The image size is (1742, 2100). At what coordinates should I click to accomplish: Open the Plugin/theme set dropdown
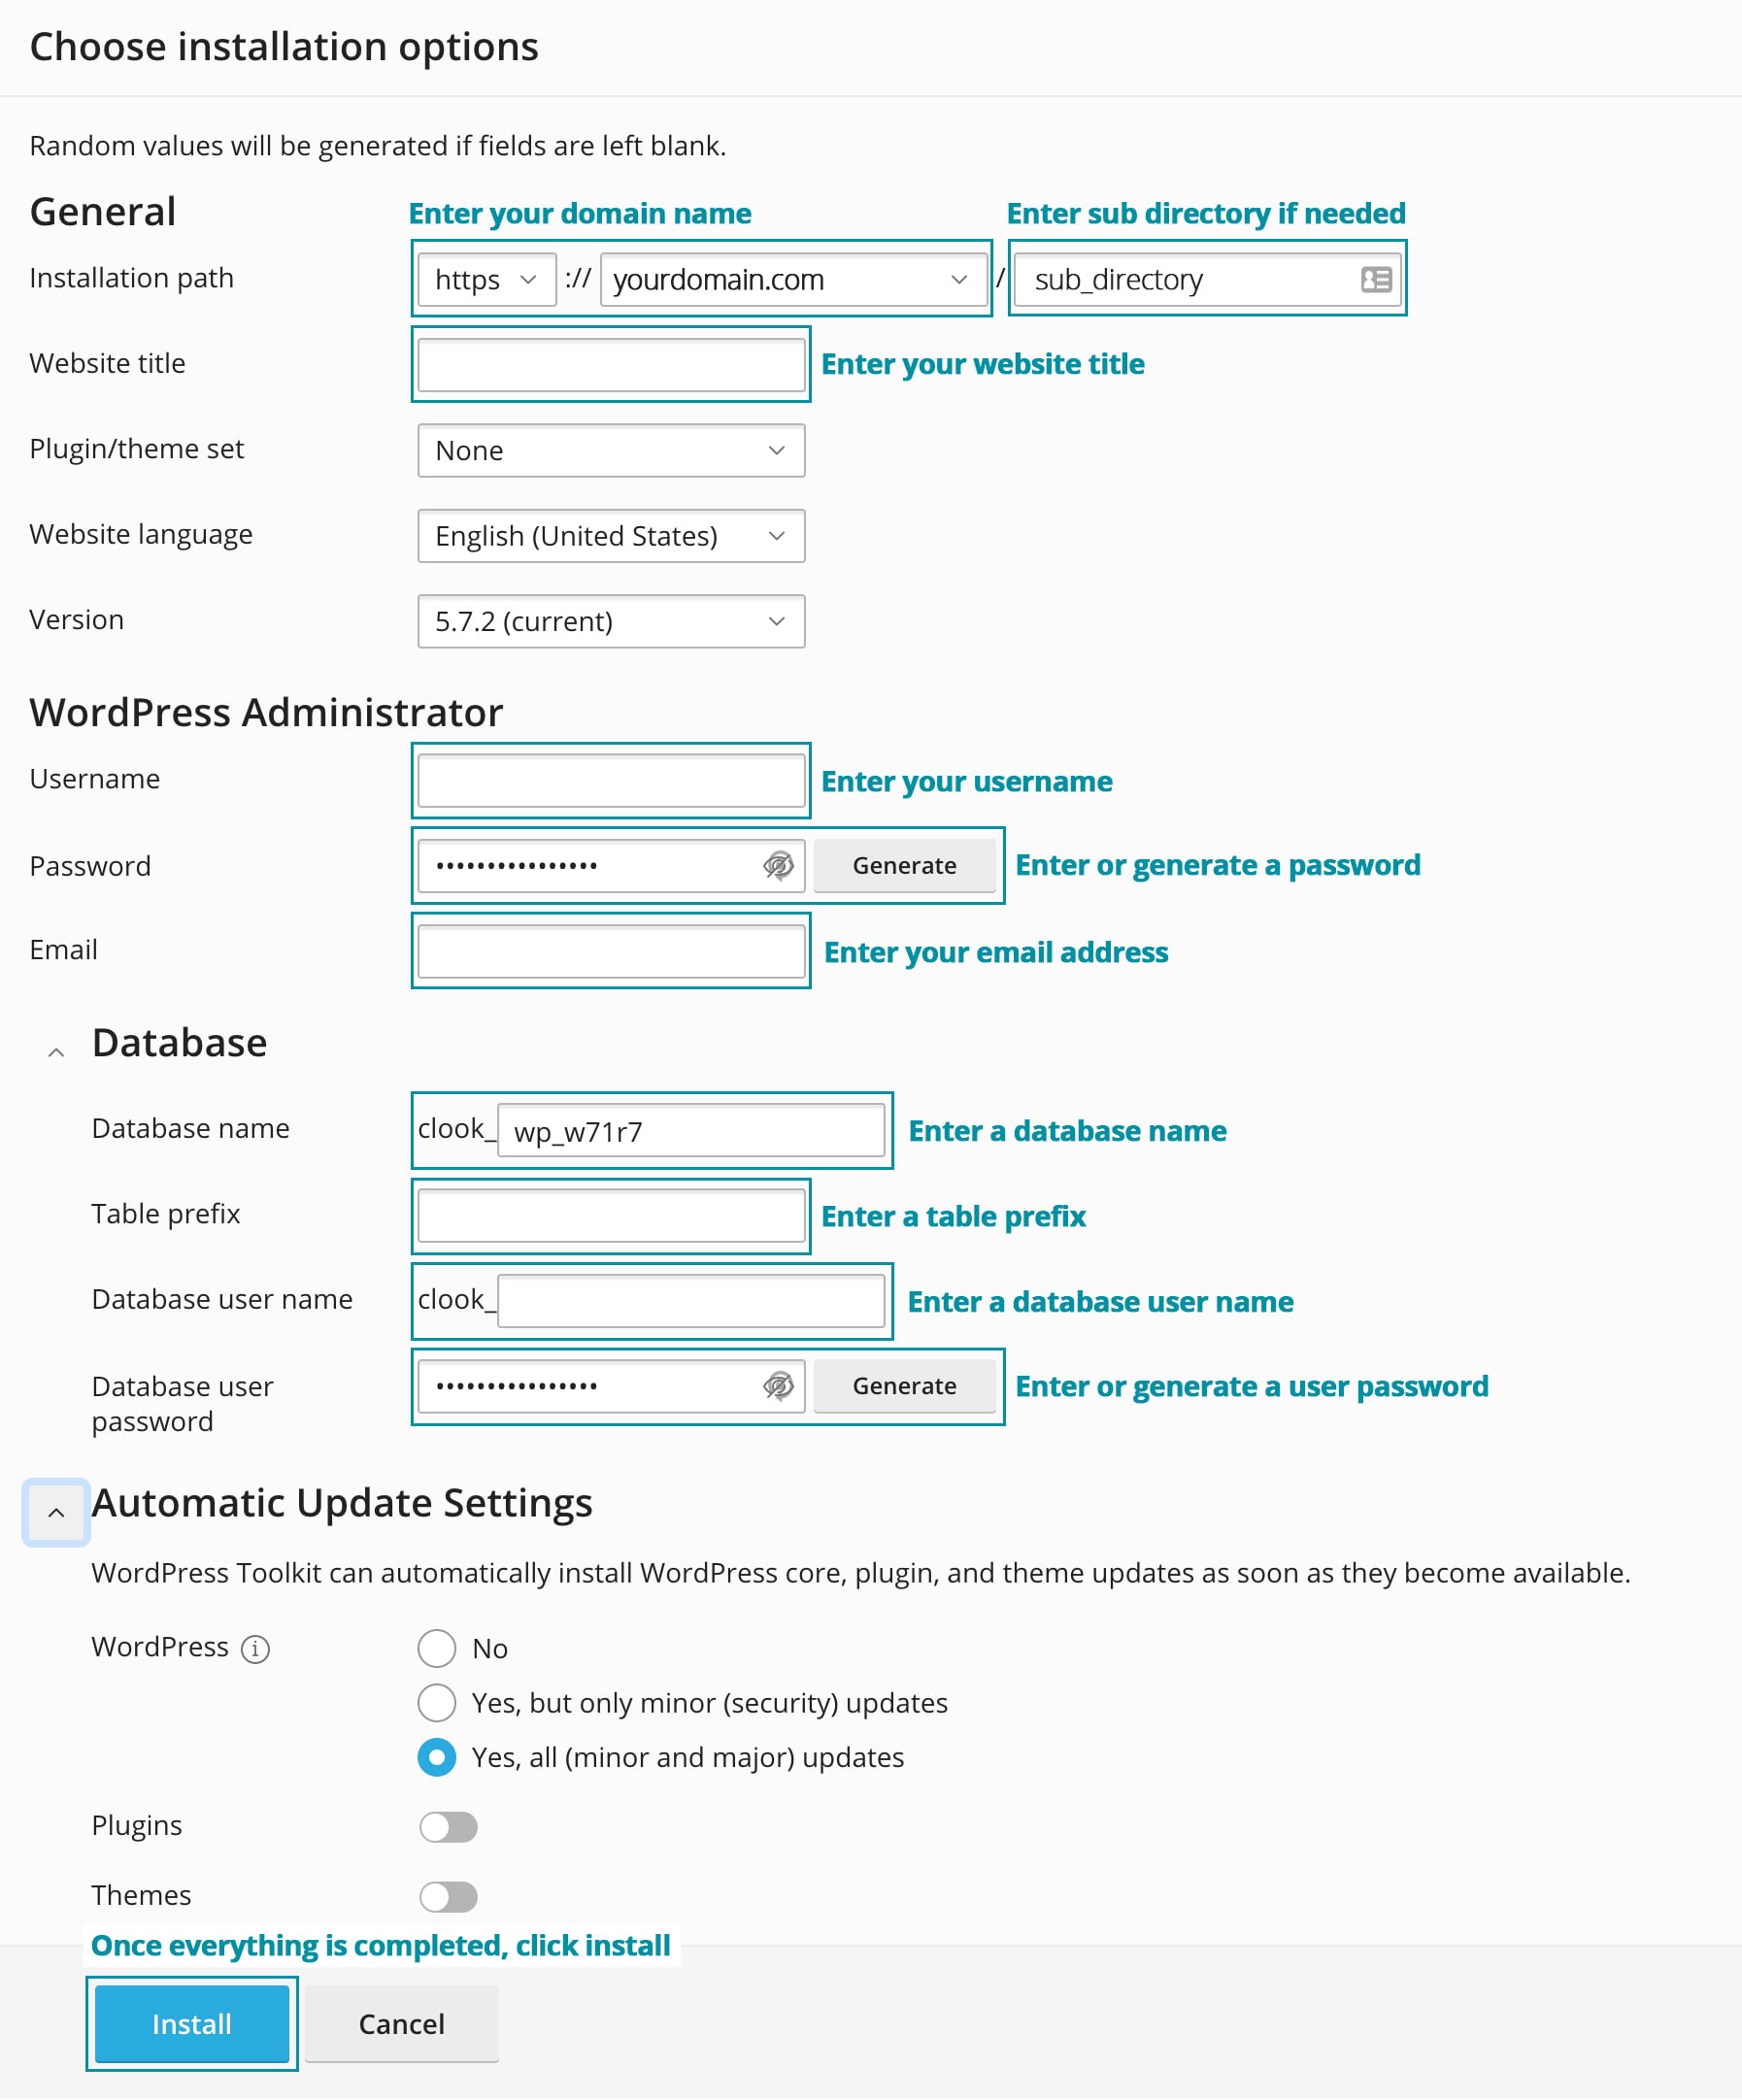(x=611, y=451)
